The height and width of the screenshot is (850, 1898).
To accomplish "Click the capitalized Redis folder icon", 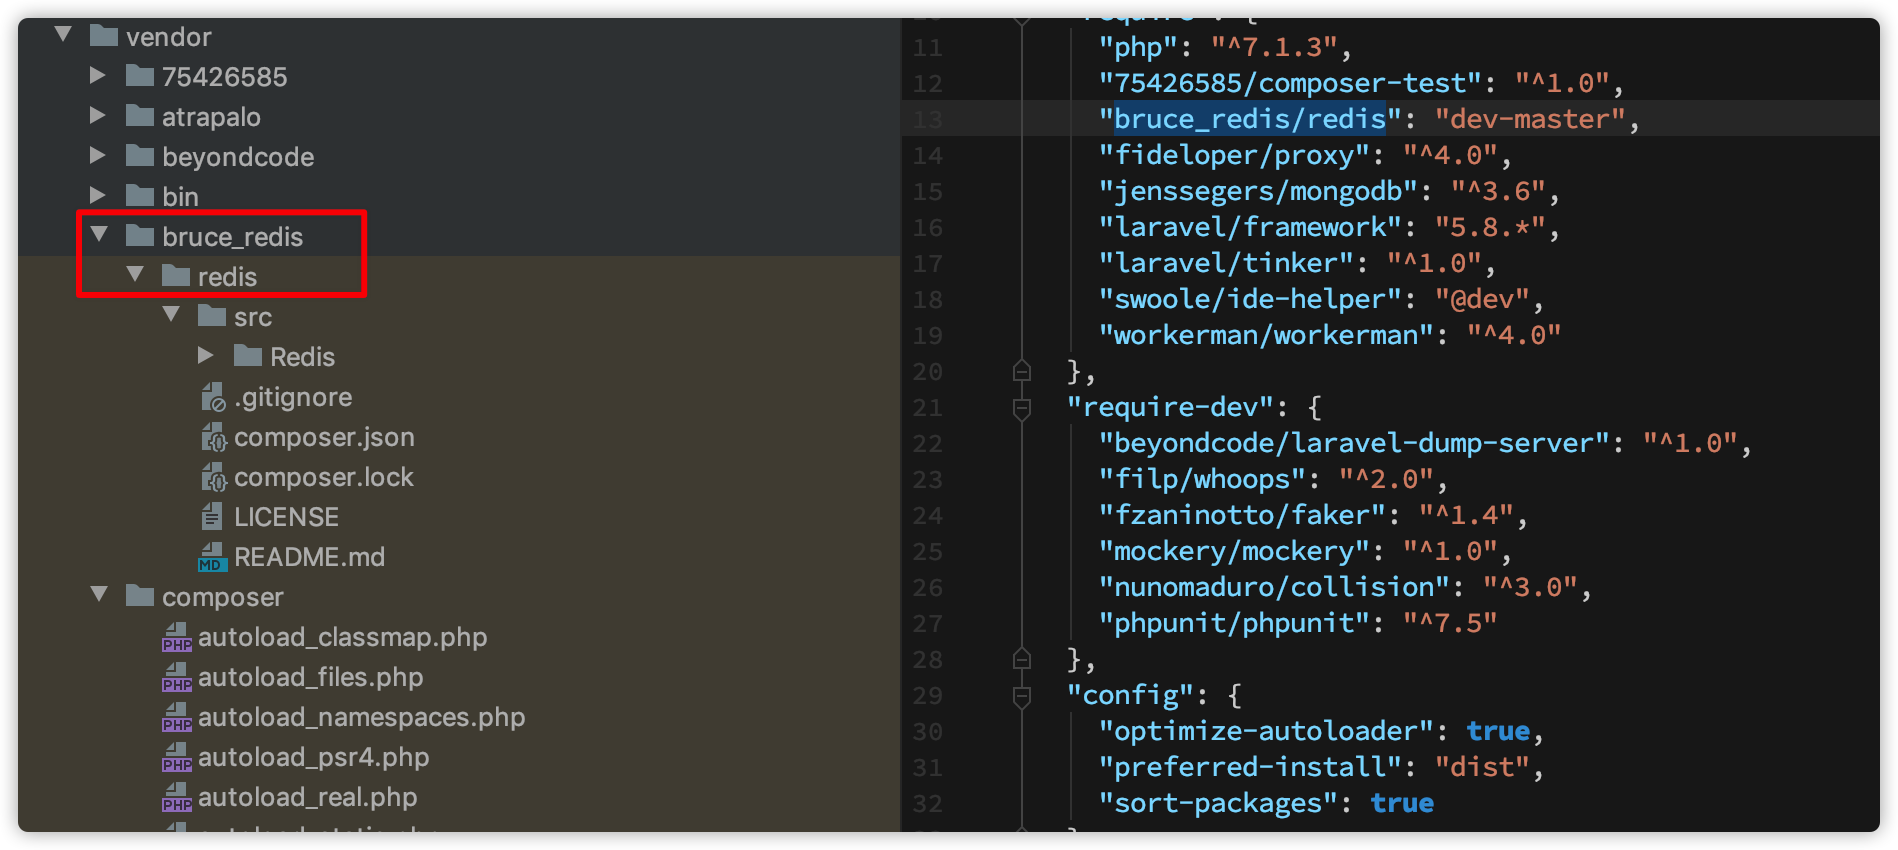I will click(248, 356).
